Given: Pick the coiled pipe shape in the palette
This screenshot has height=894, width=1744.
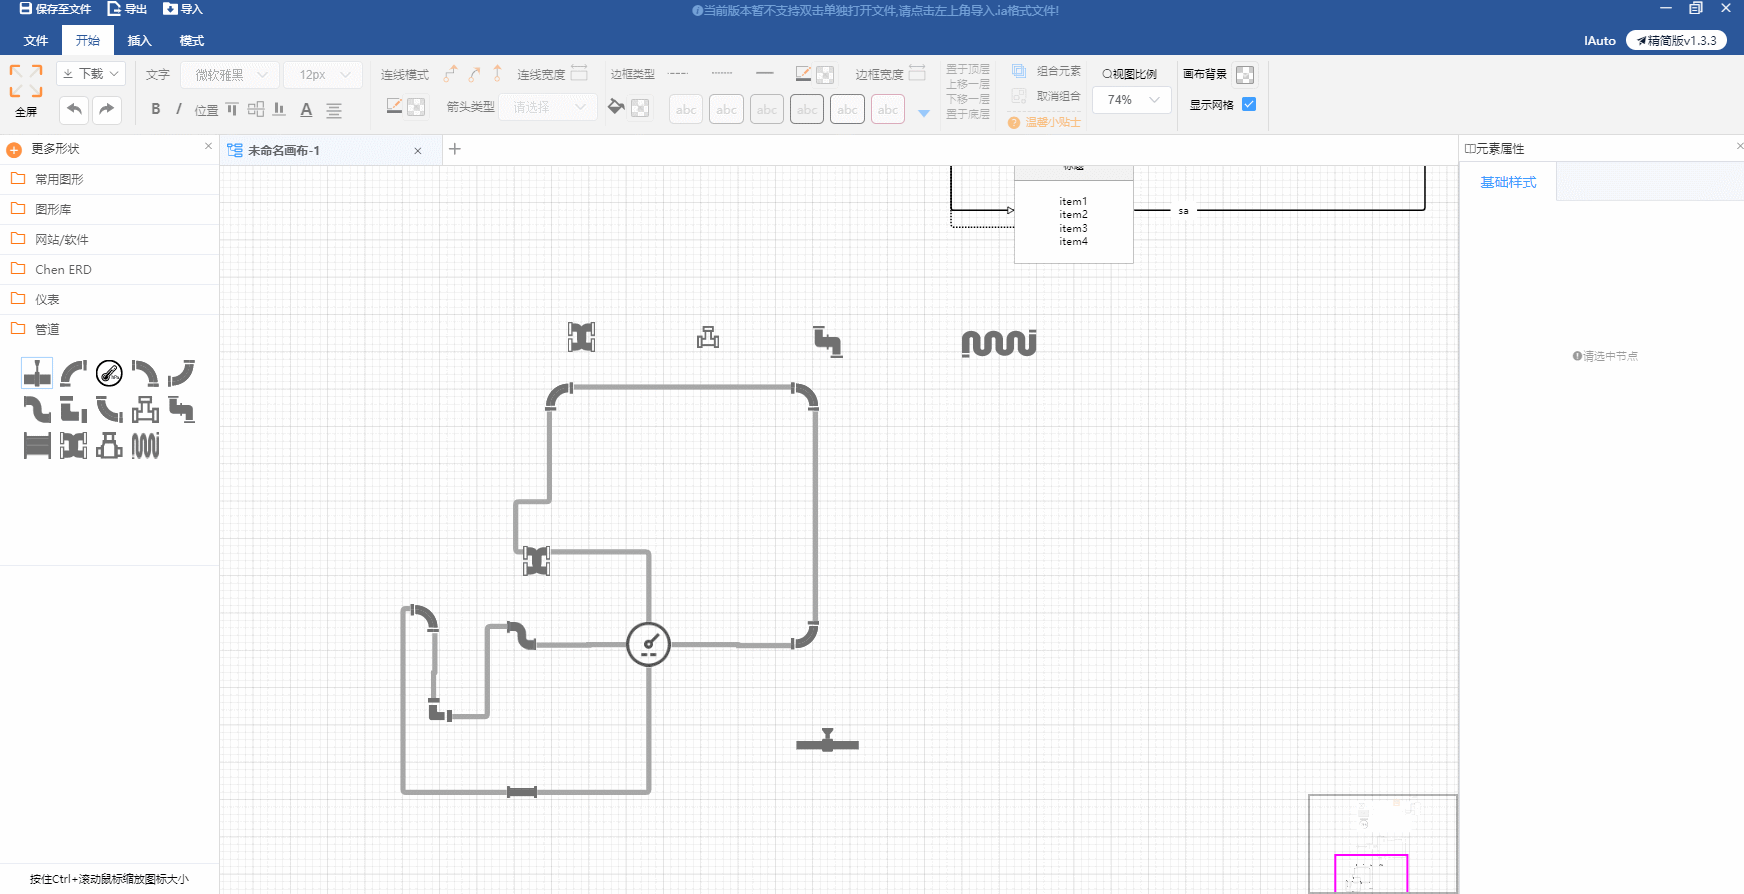Looking at the screenshot, I should point(145,446).
